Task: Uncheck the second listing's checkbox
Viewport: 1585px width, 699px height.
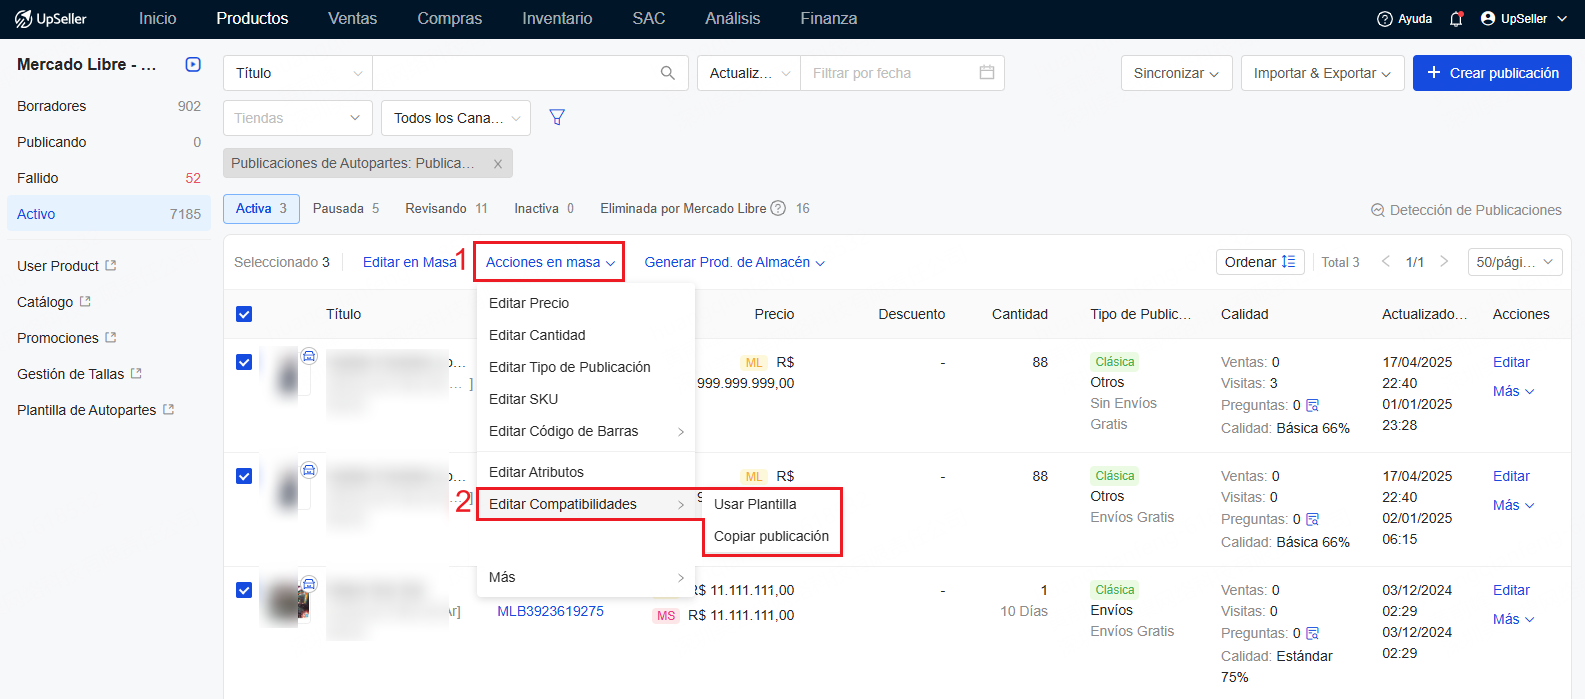Action: (x=244, y=476)
